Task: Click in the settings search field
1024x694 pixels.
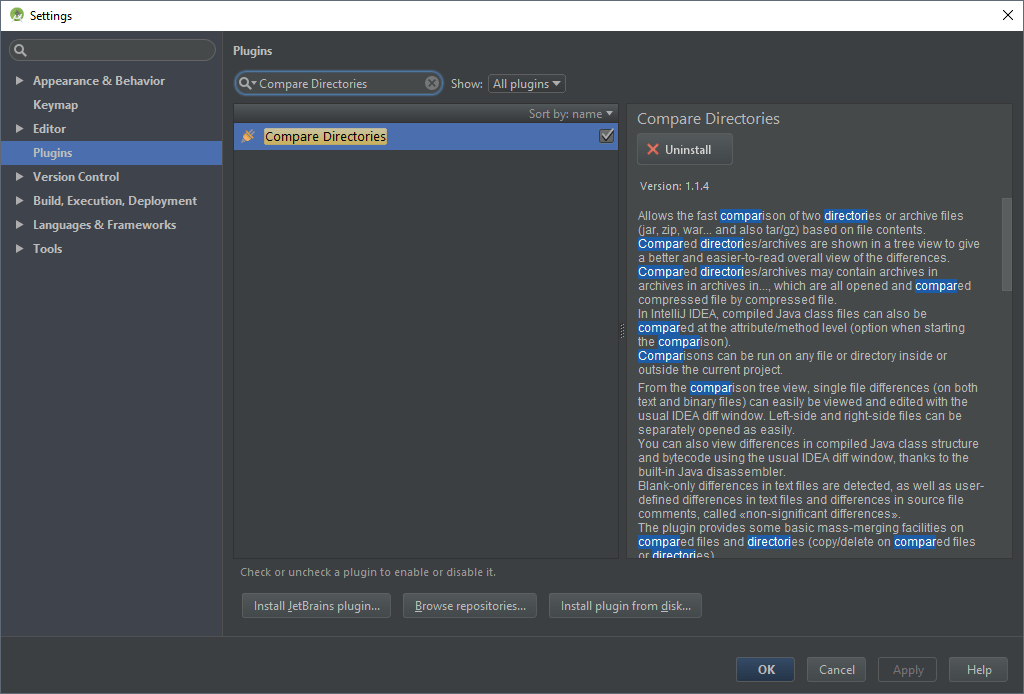Action: pos(112,50)
